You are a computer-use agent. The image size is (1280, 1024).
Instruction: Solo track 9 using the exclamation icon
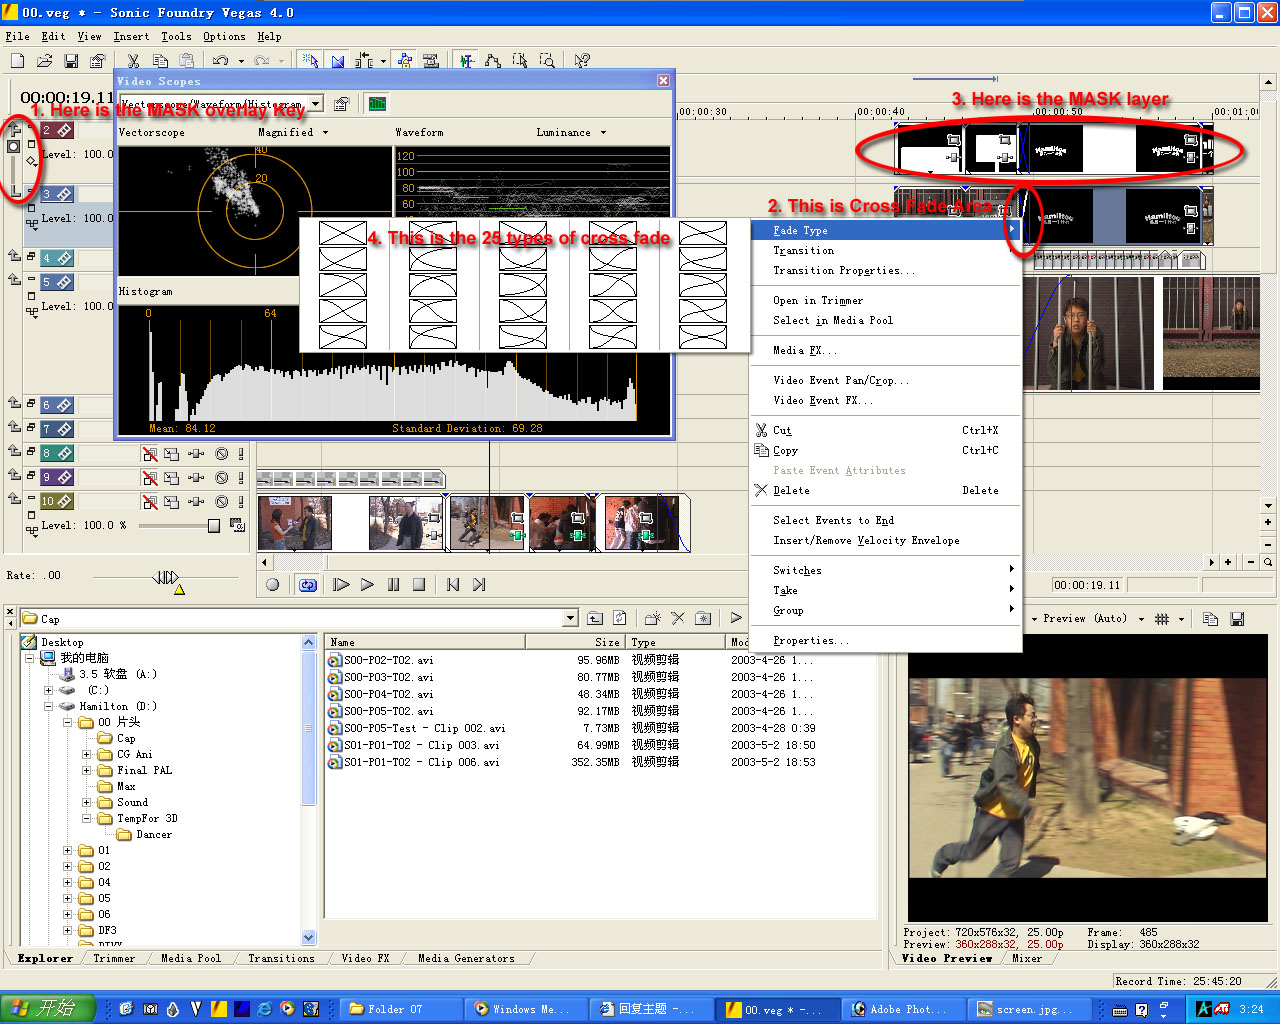(240, 478)
